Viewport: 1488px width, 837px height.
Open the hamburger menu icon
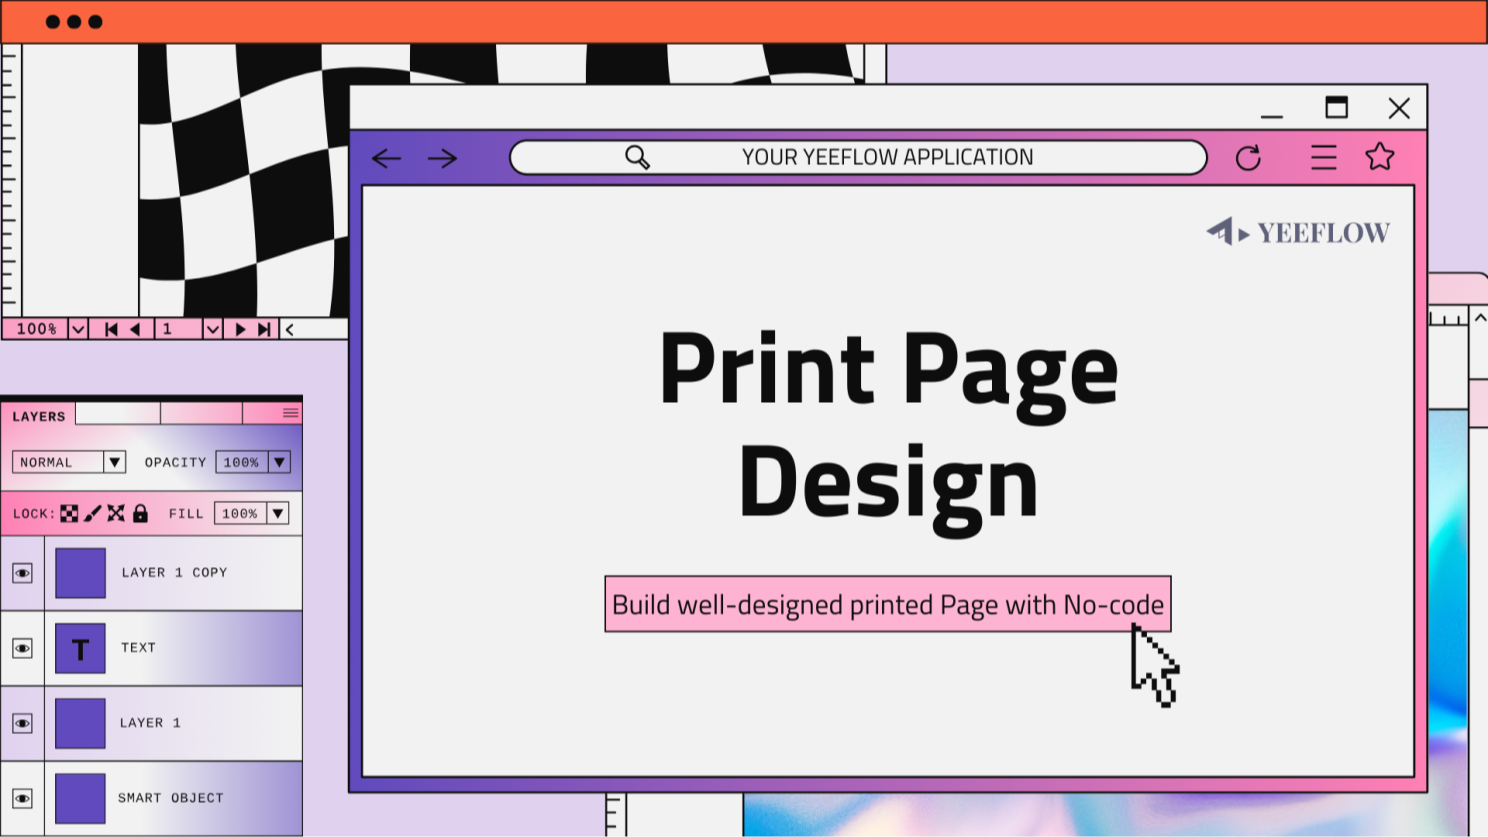(x=1324, y=157)
